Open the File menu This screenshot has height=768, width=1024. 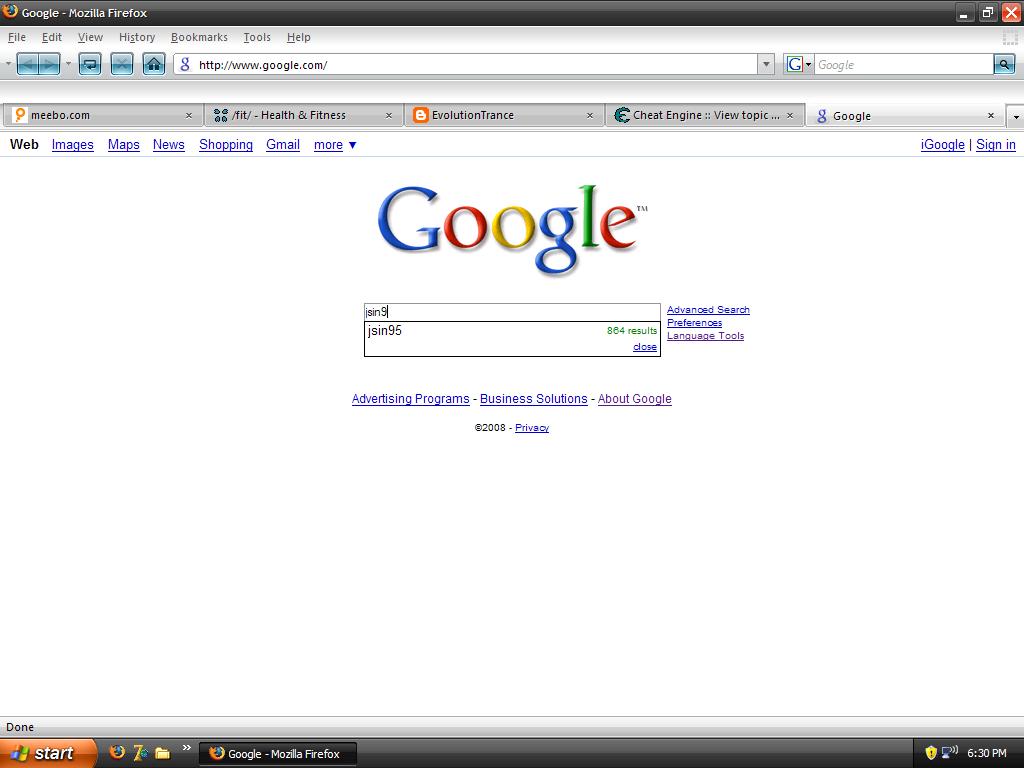(16, 37)
